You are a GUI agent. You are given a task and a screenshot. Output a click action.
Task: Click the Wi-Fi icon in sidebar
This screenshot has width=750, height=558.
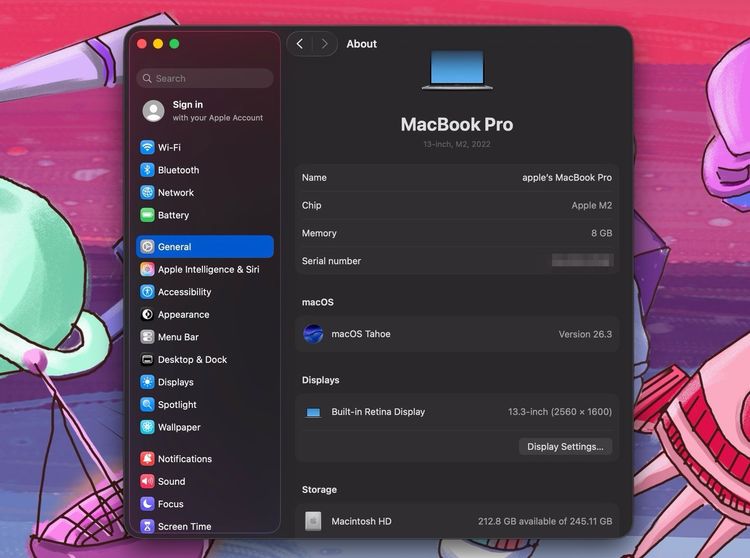pyautogui.click(x=147, y=147)
